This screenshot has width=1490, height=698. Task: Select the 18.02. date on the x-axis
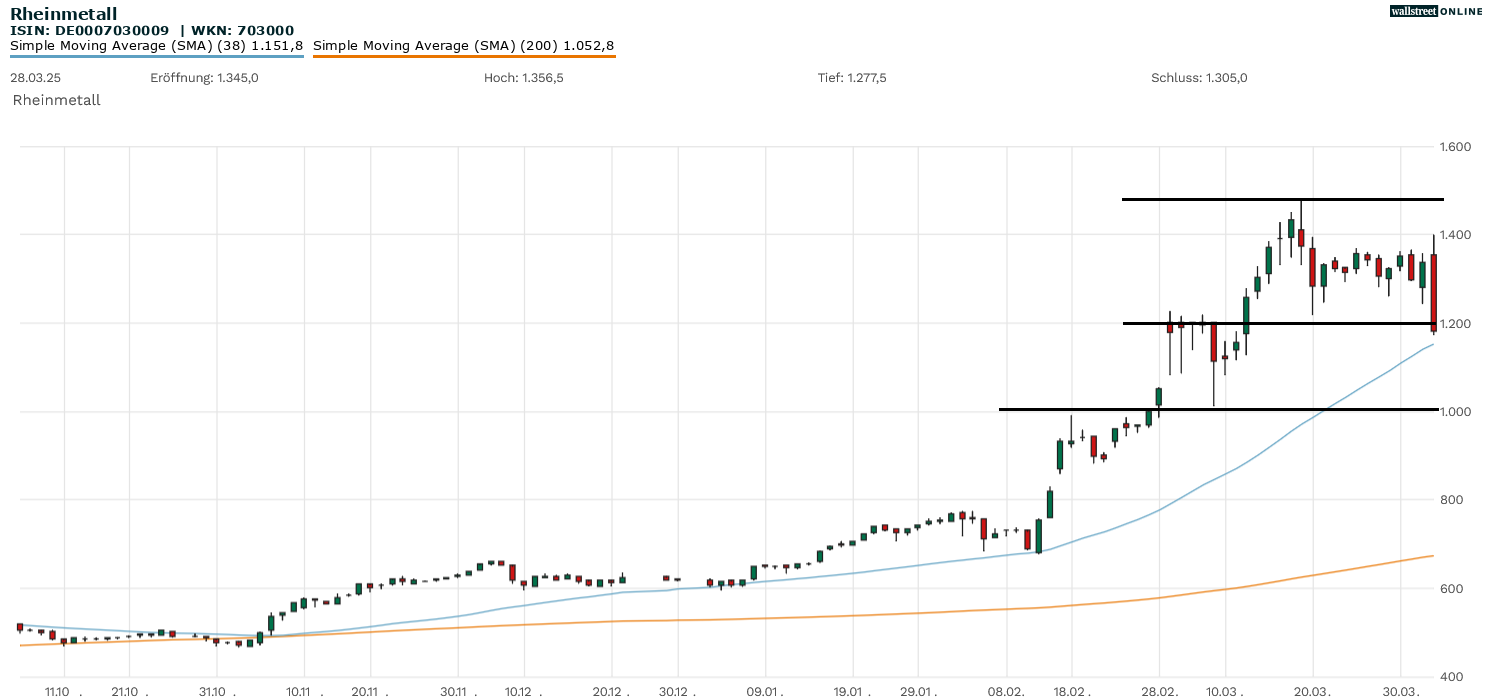(x=1072, y=691)
